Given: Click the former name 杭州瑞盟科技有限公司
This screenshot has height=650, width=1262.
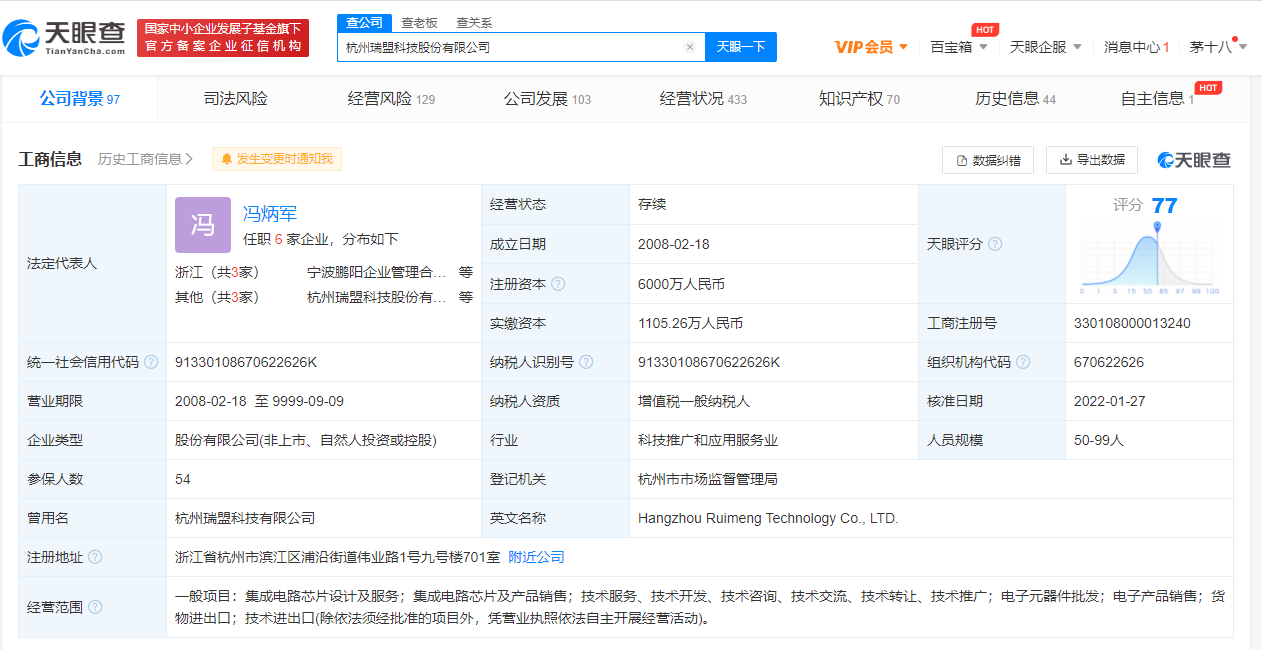Looking at the screenshot, I should click(x=245, y=518).
